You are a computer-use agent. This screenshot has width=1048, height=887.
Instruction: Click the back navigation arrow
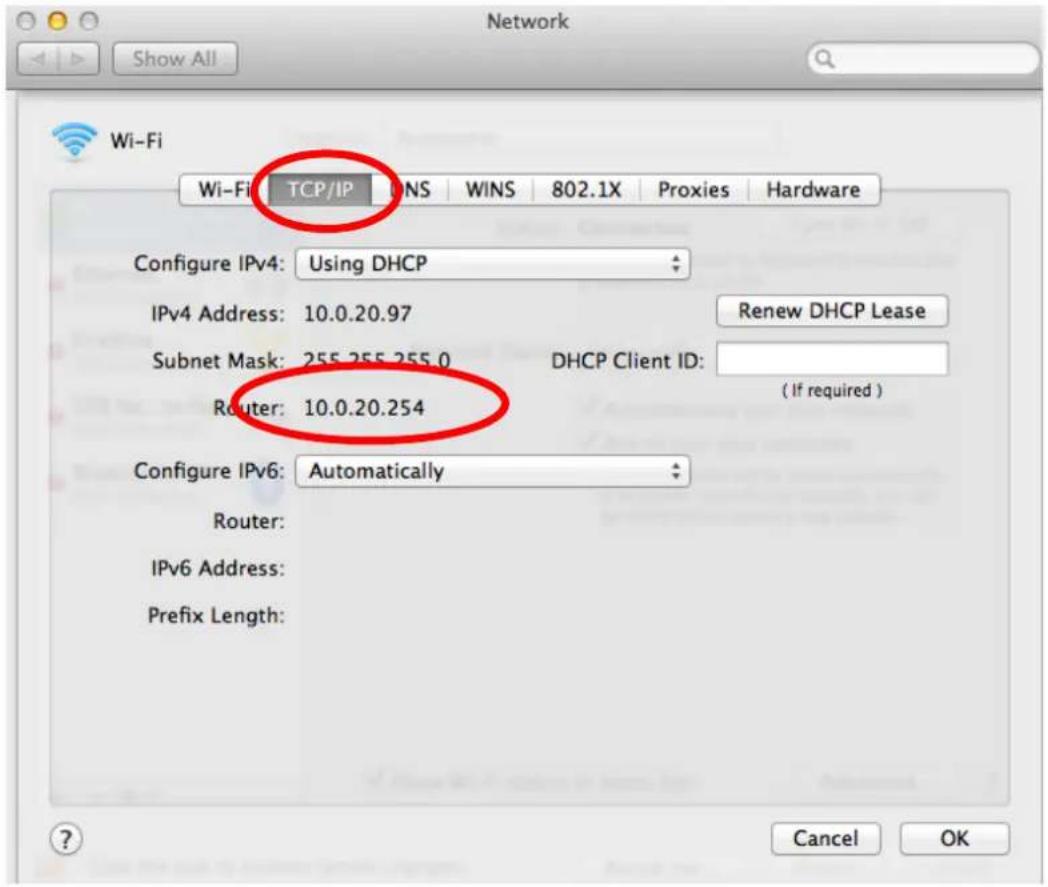[39, 59]
